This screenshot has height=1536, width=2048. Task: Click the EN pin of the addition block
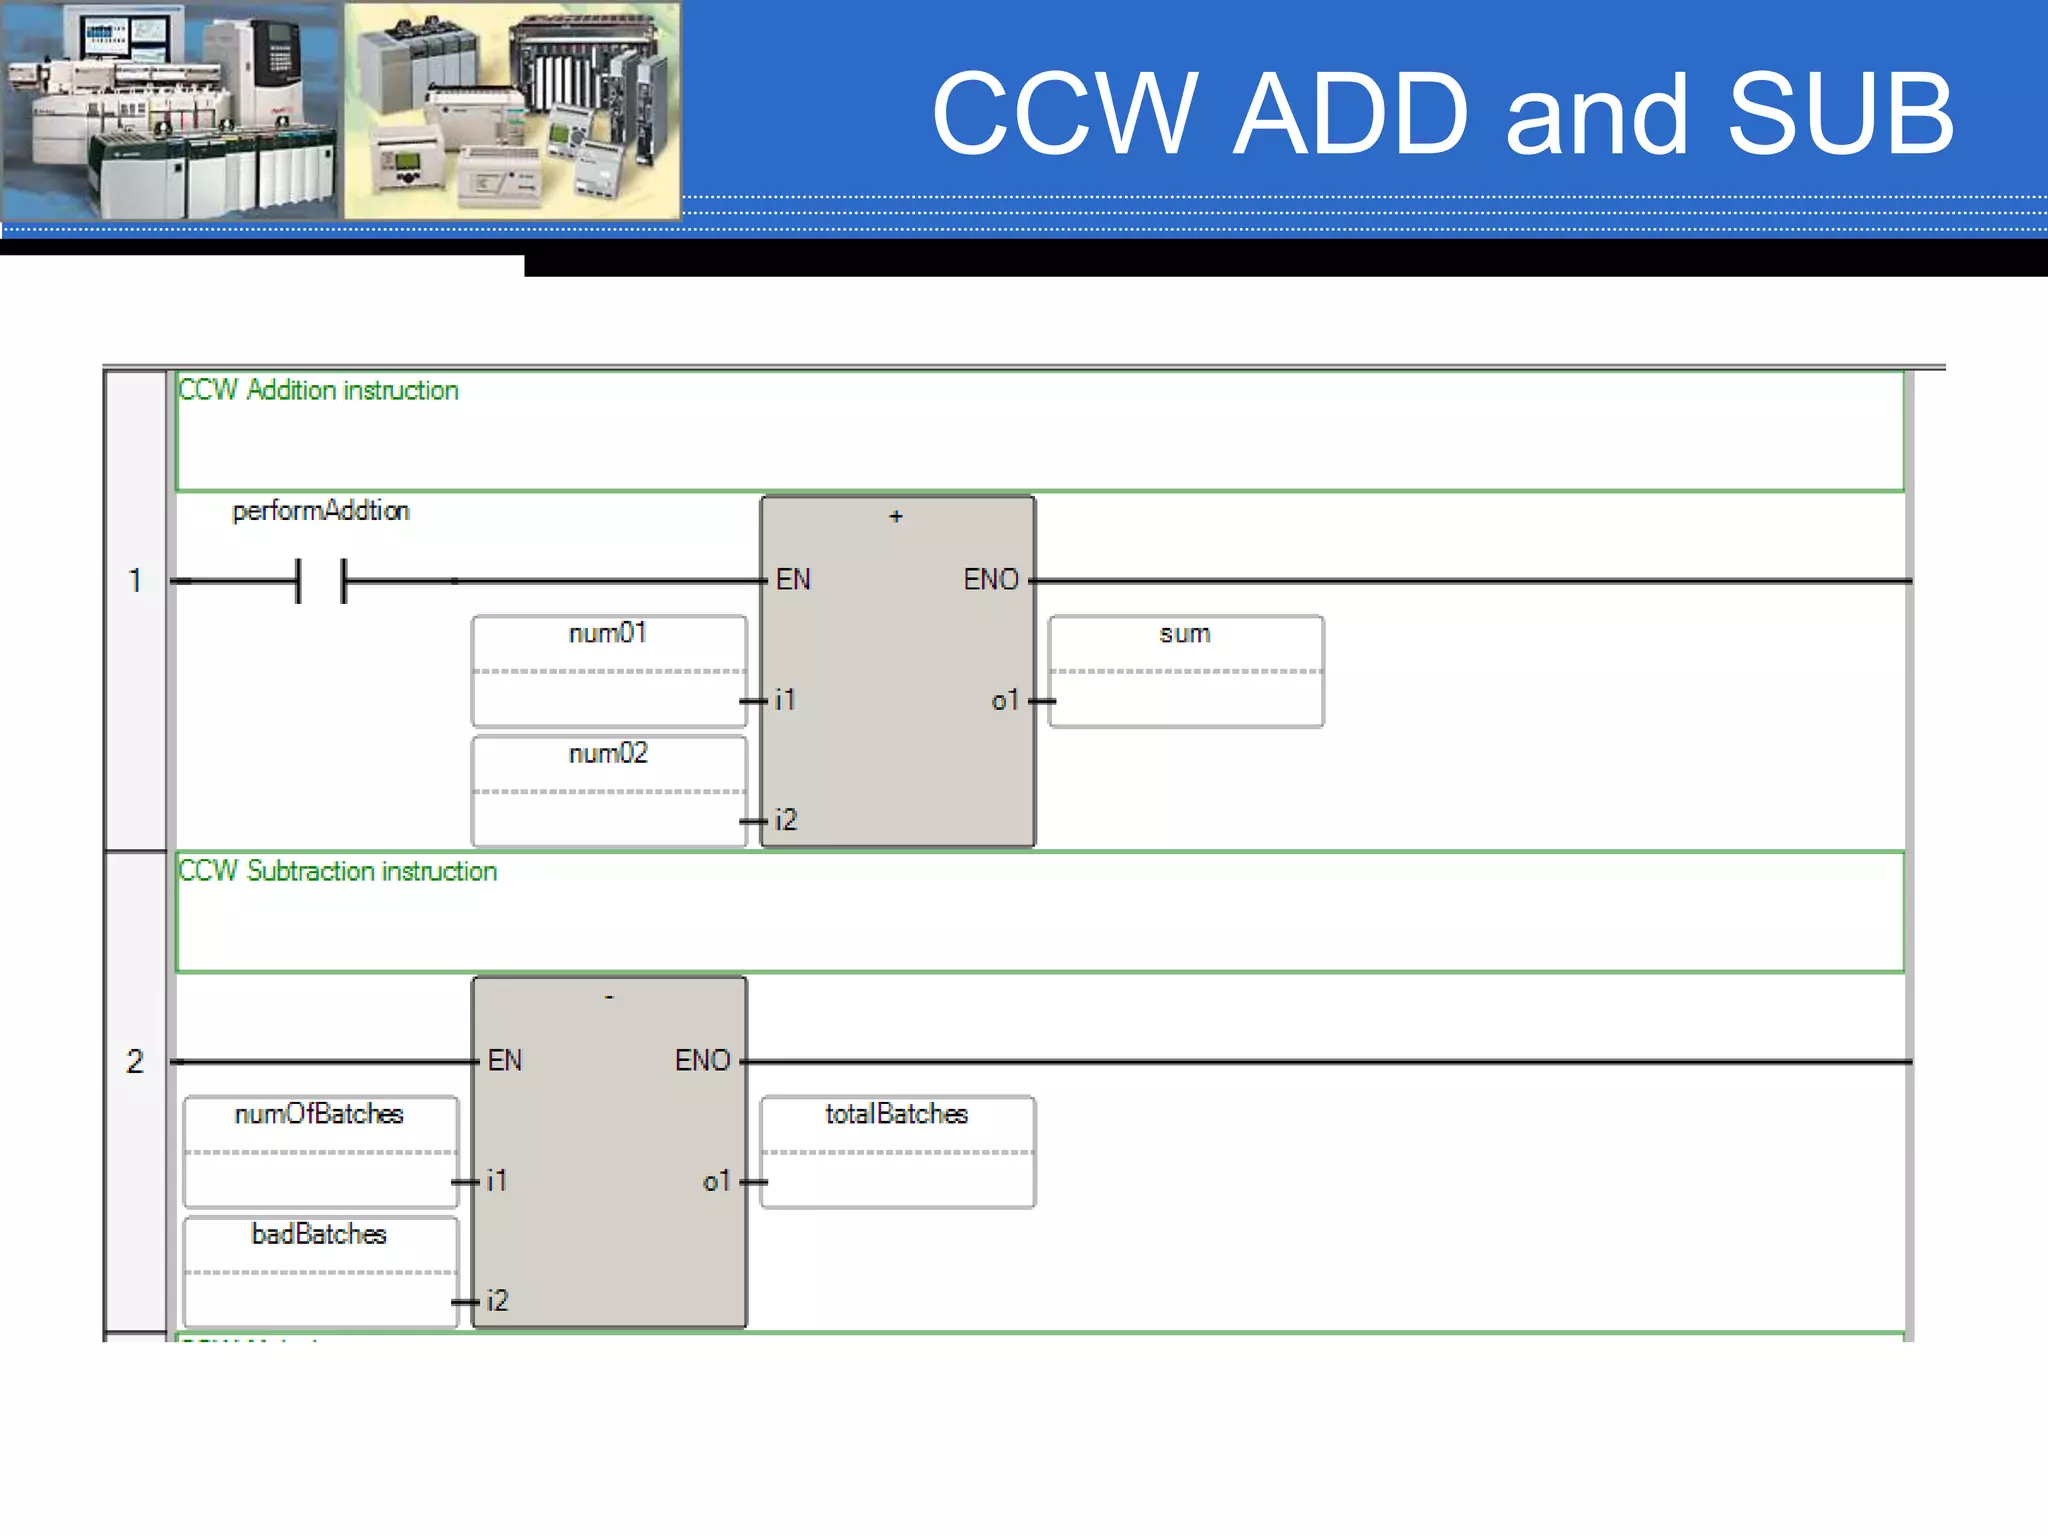793,580
